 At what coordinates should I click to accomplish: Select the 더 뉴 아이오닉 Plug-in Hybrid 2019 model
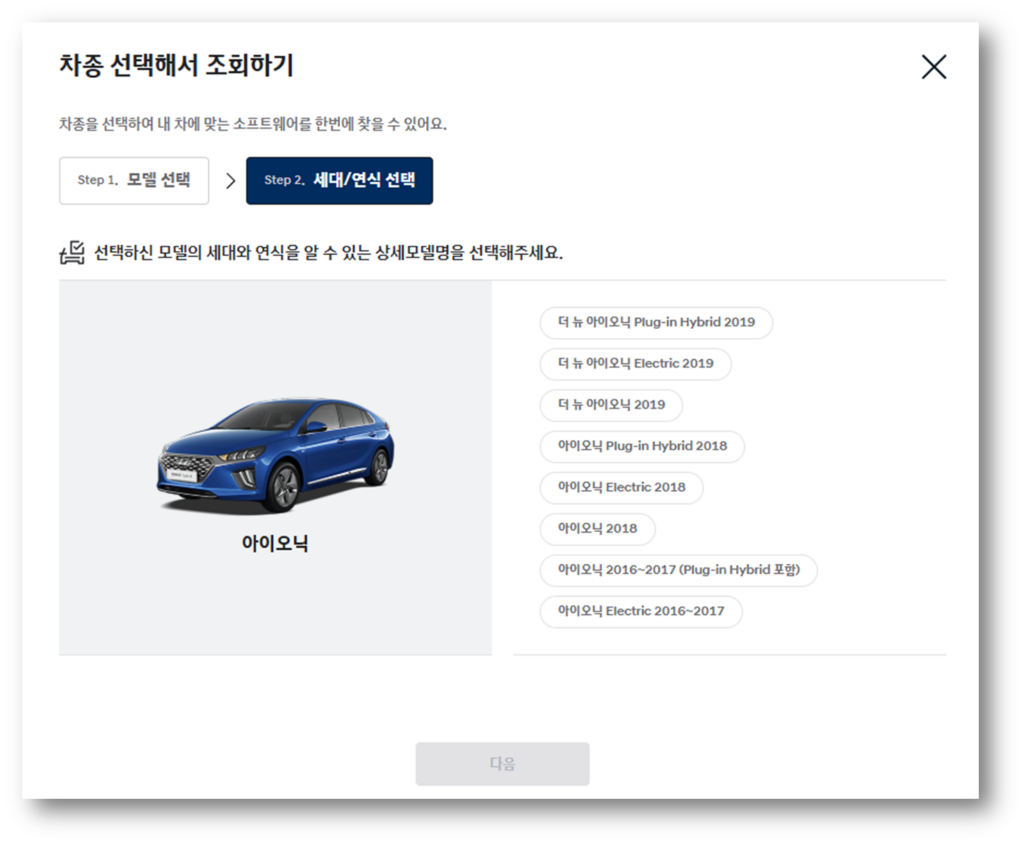click(655, 322)
